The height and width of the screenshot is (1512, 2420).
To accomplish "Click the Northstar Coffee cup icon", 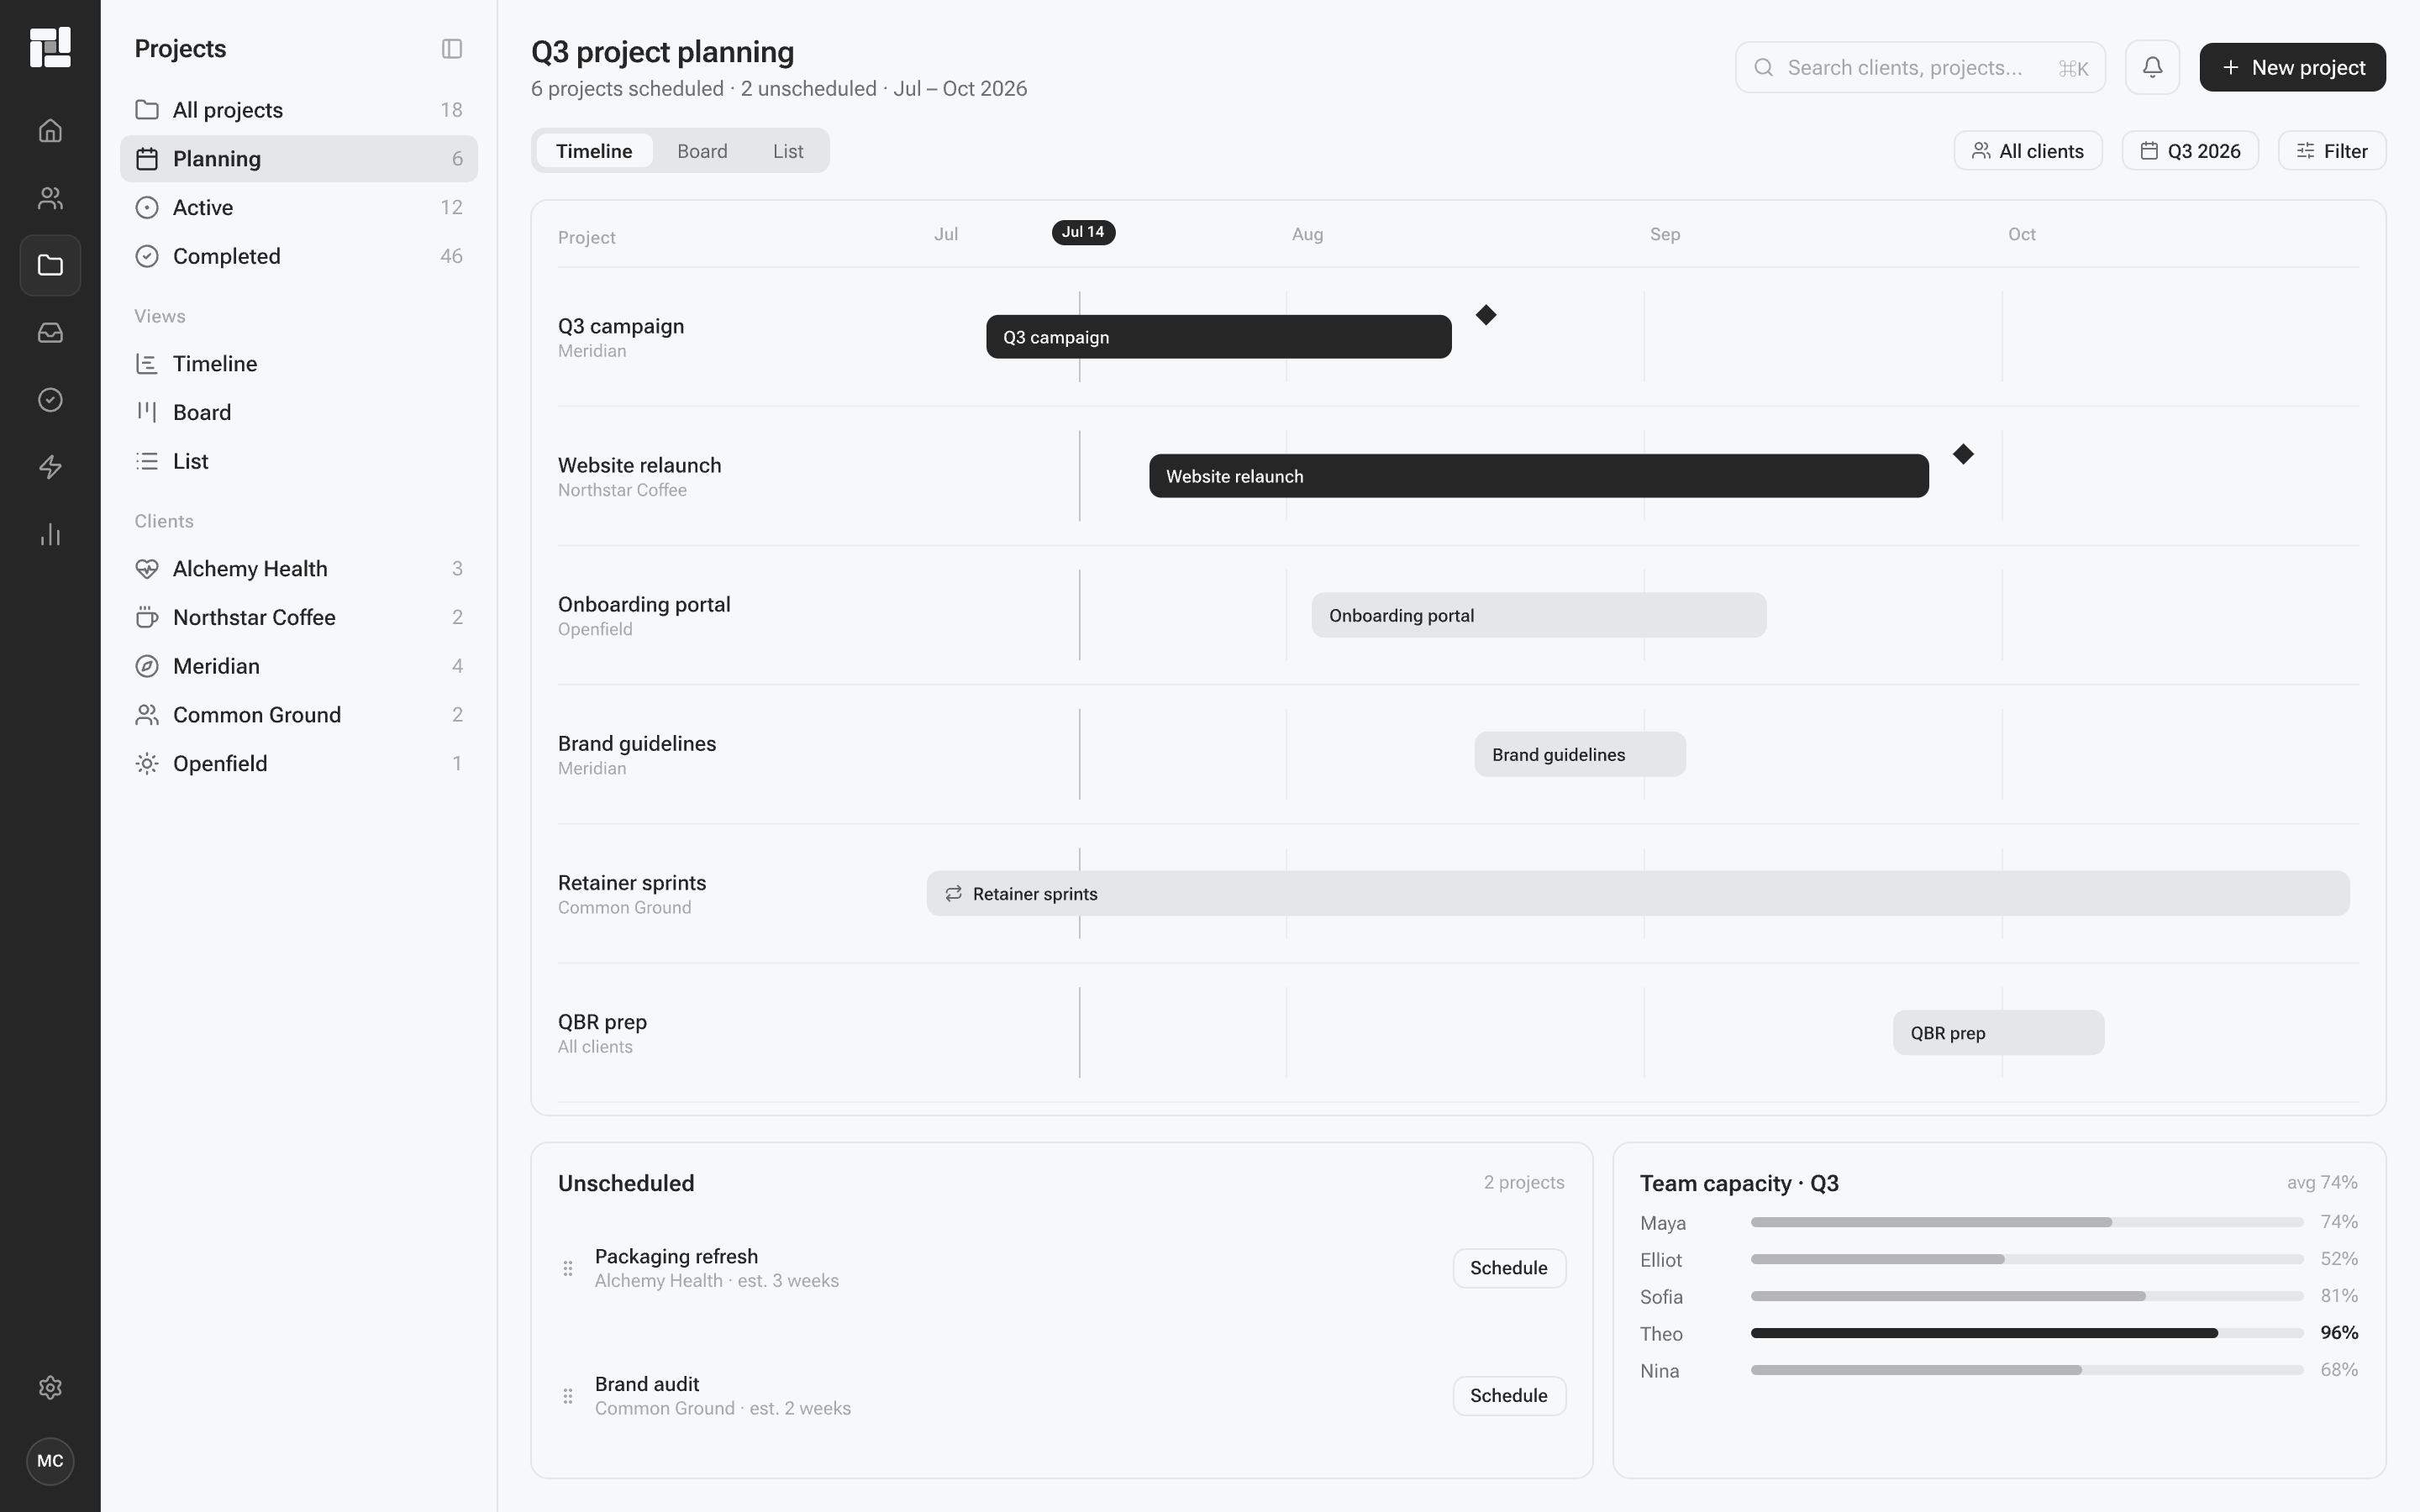I will click(x=147, y=617).
